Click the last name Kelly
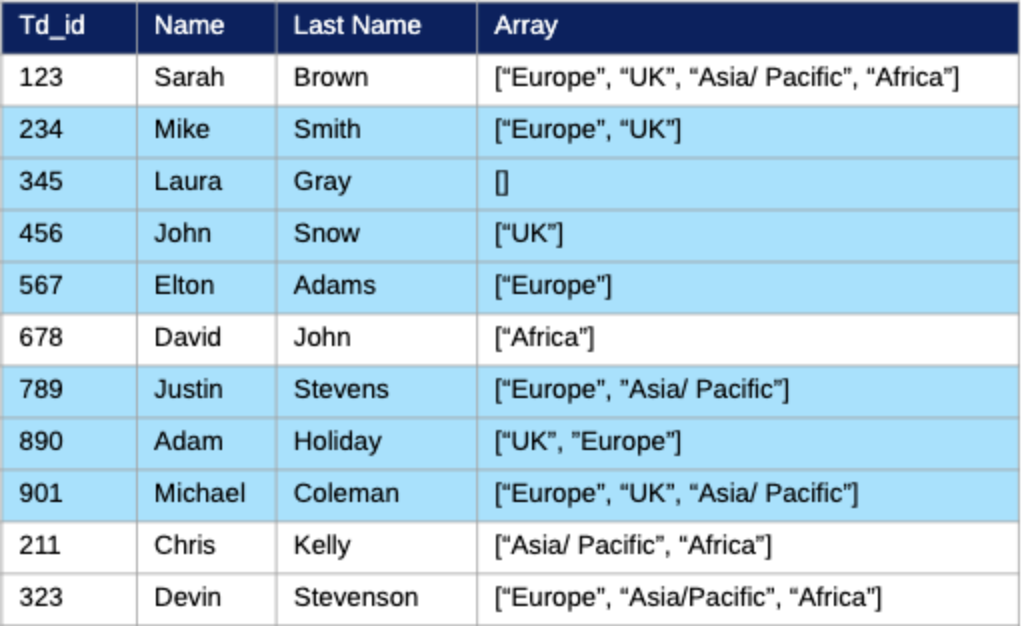Screen dimensions: 1022x628 (x=322, y=546)
